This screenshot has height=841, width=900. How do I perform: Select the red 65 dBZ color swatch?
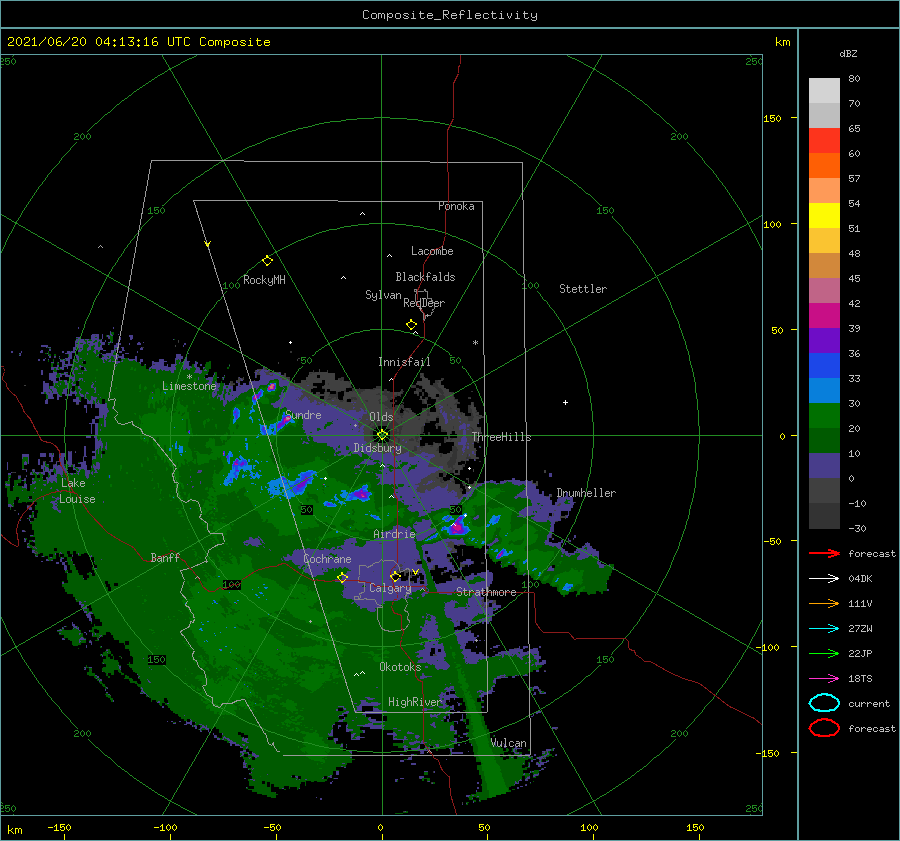click(824, 140)
